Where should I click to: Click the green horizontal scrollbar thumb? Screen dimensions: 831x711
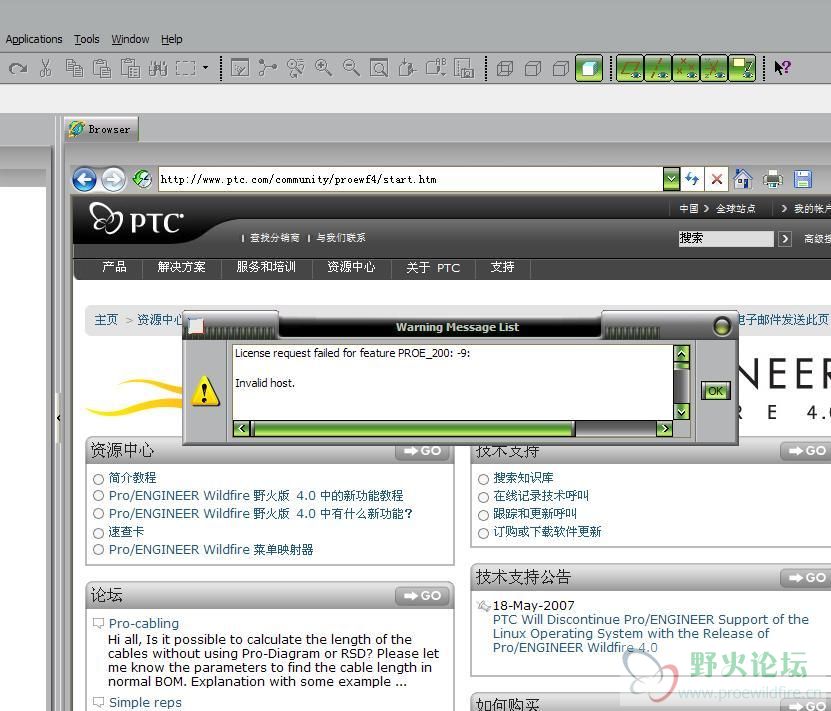click(x=413, y=428)
